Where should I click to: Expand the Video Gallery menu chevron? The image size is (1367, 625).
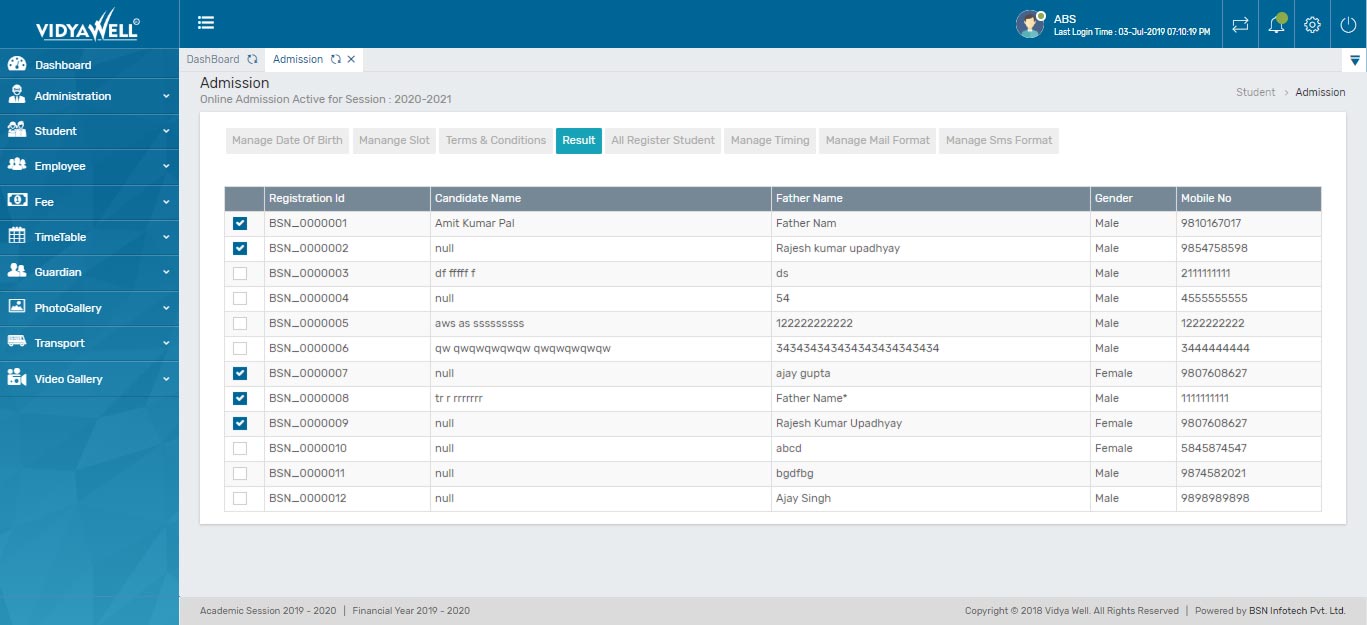coord(166,379)
